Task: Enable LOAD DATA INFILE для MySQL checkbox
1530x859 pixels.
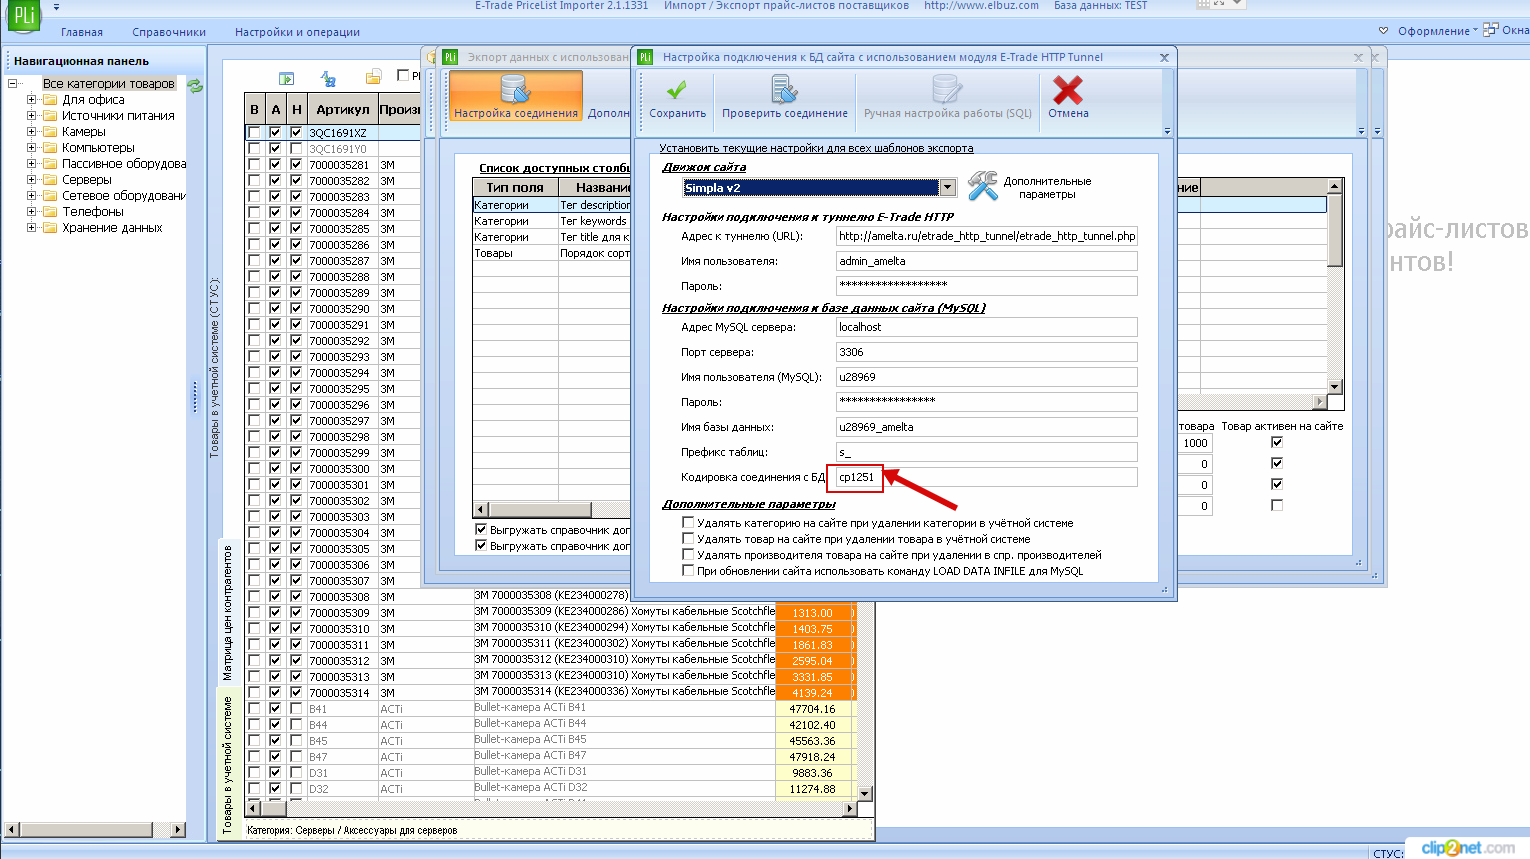Action: [688, 570]
